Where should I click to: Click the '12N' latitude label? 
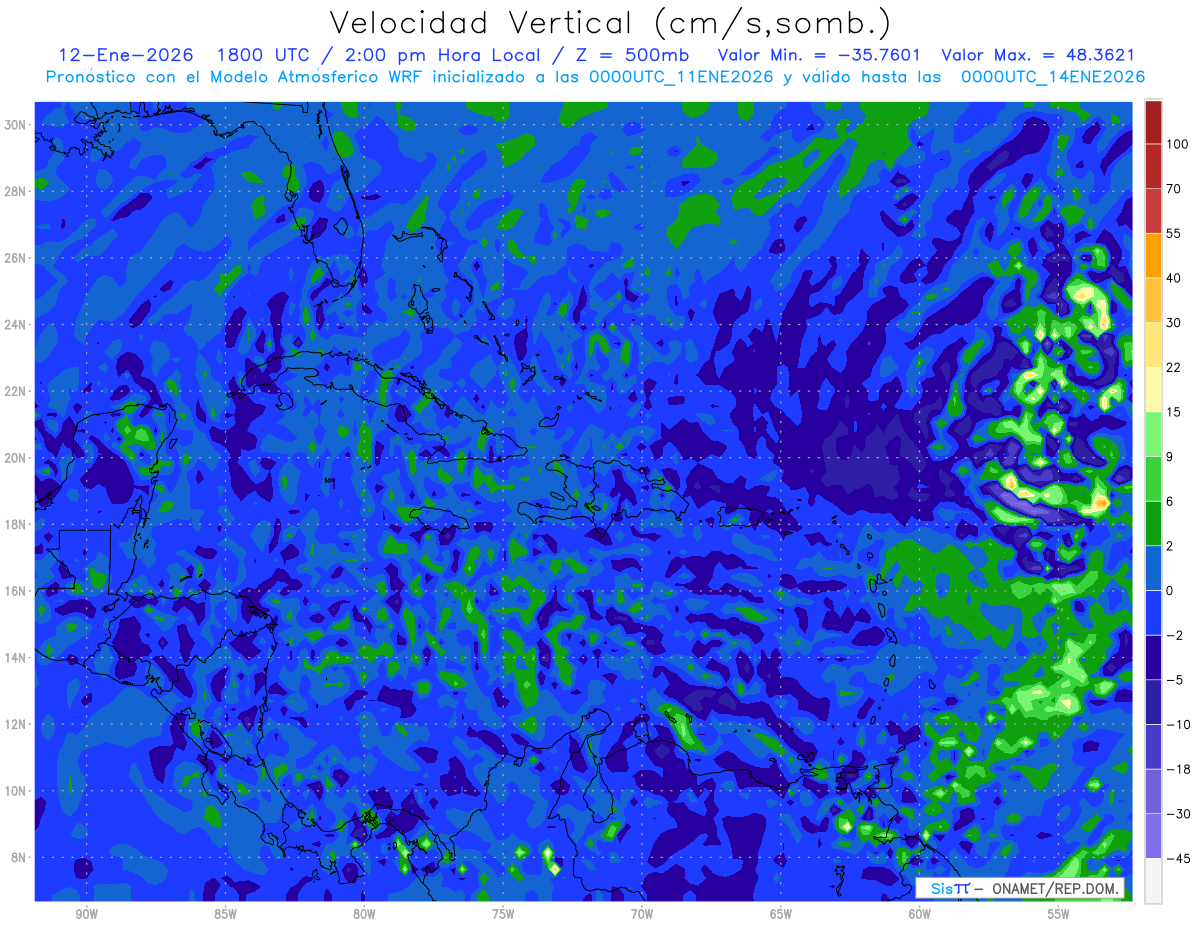click(17, 724)
